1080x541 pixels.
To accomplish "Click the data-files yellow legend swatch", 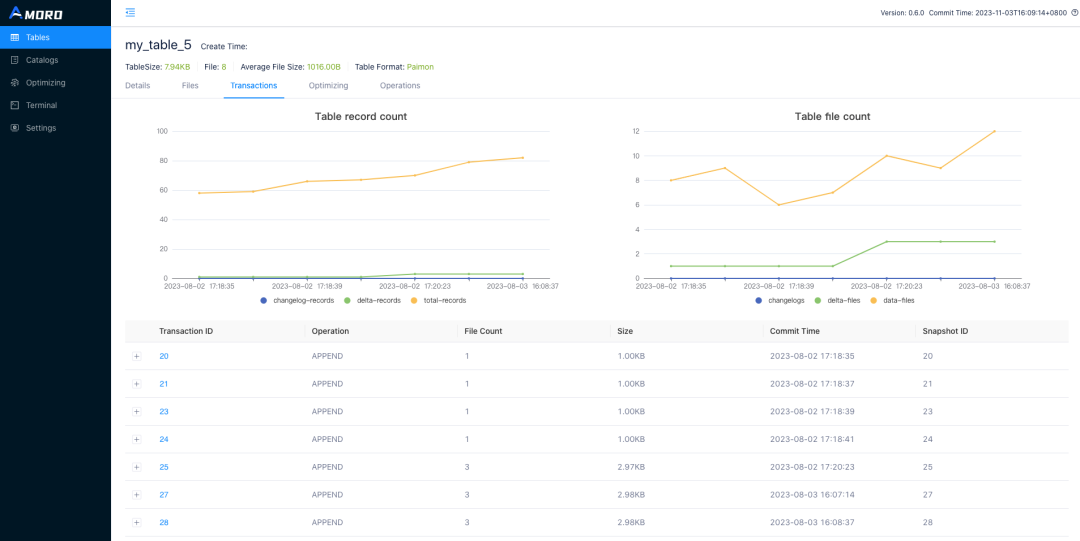I will (875, 300).
